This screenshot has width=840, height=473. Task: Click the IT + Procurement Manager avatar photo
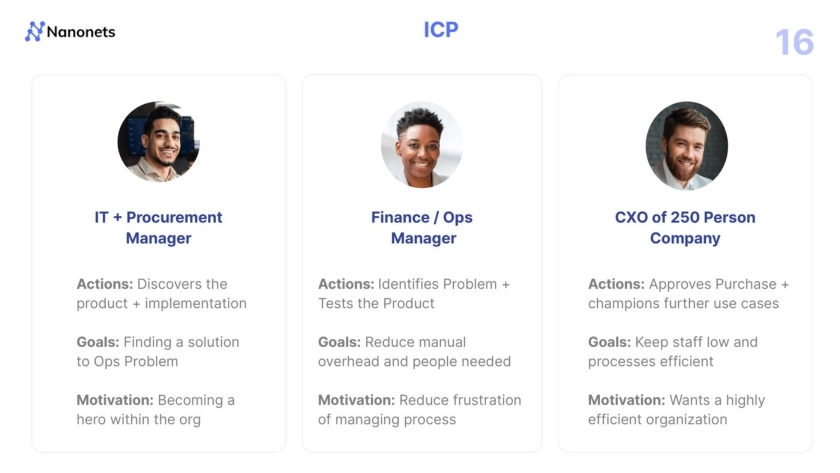point(158,142)
